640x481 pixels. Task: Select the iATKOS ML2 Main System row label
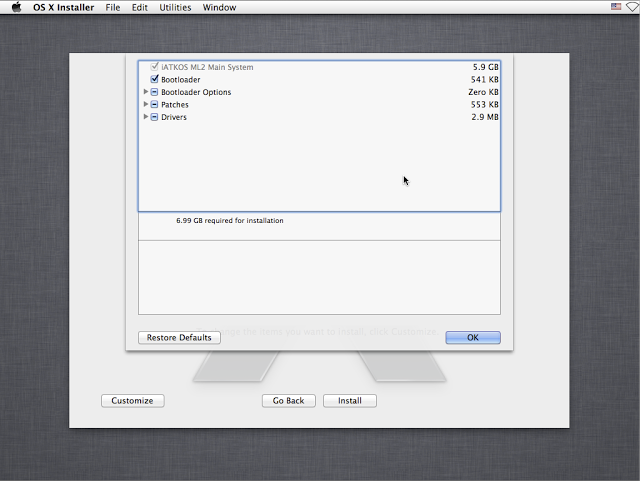207,67
